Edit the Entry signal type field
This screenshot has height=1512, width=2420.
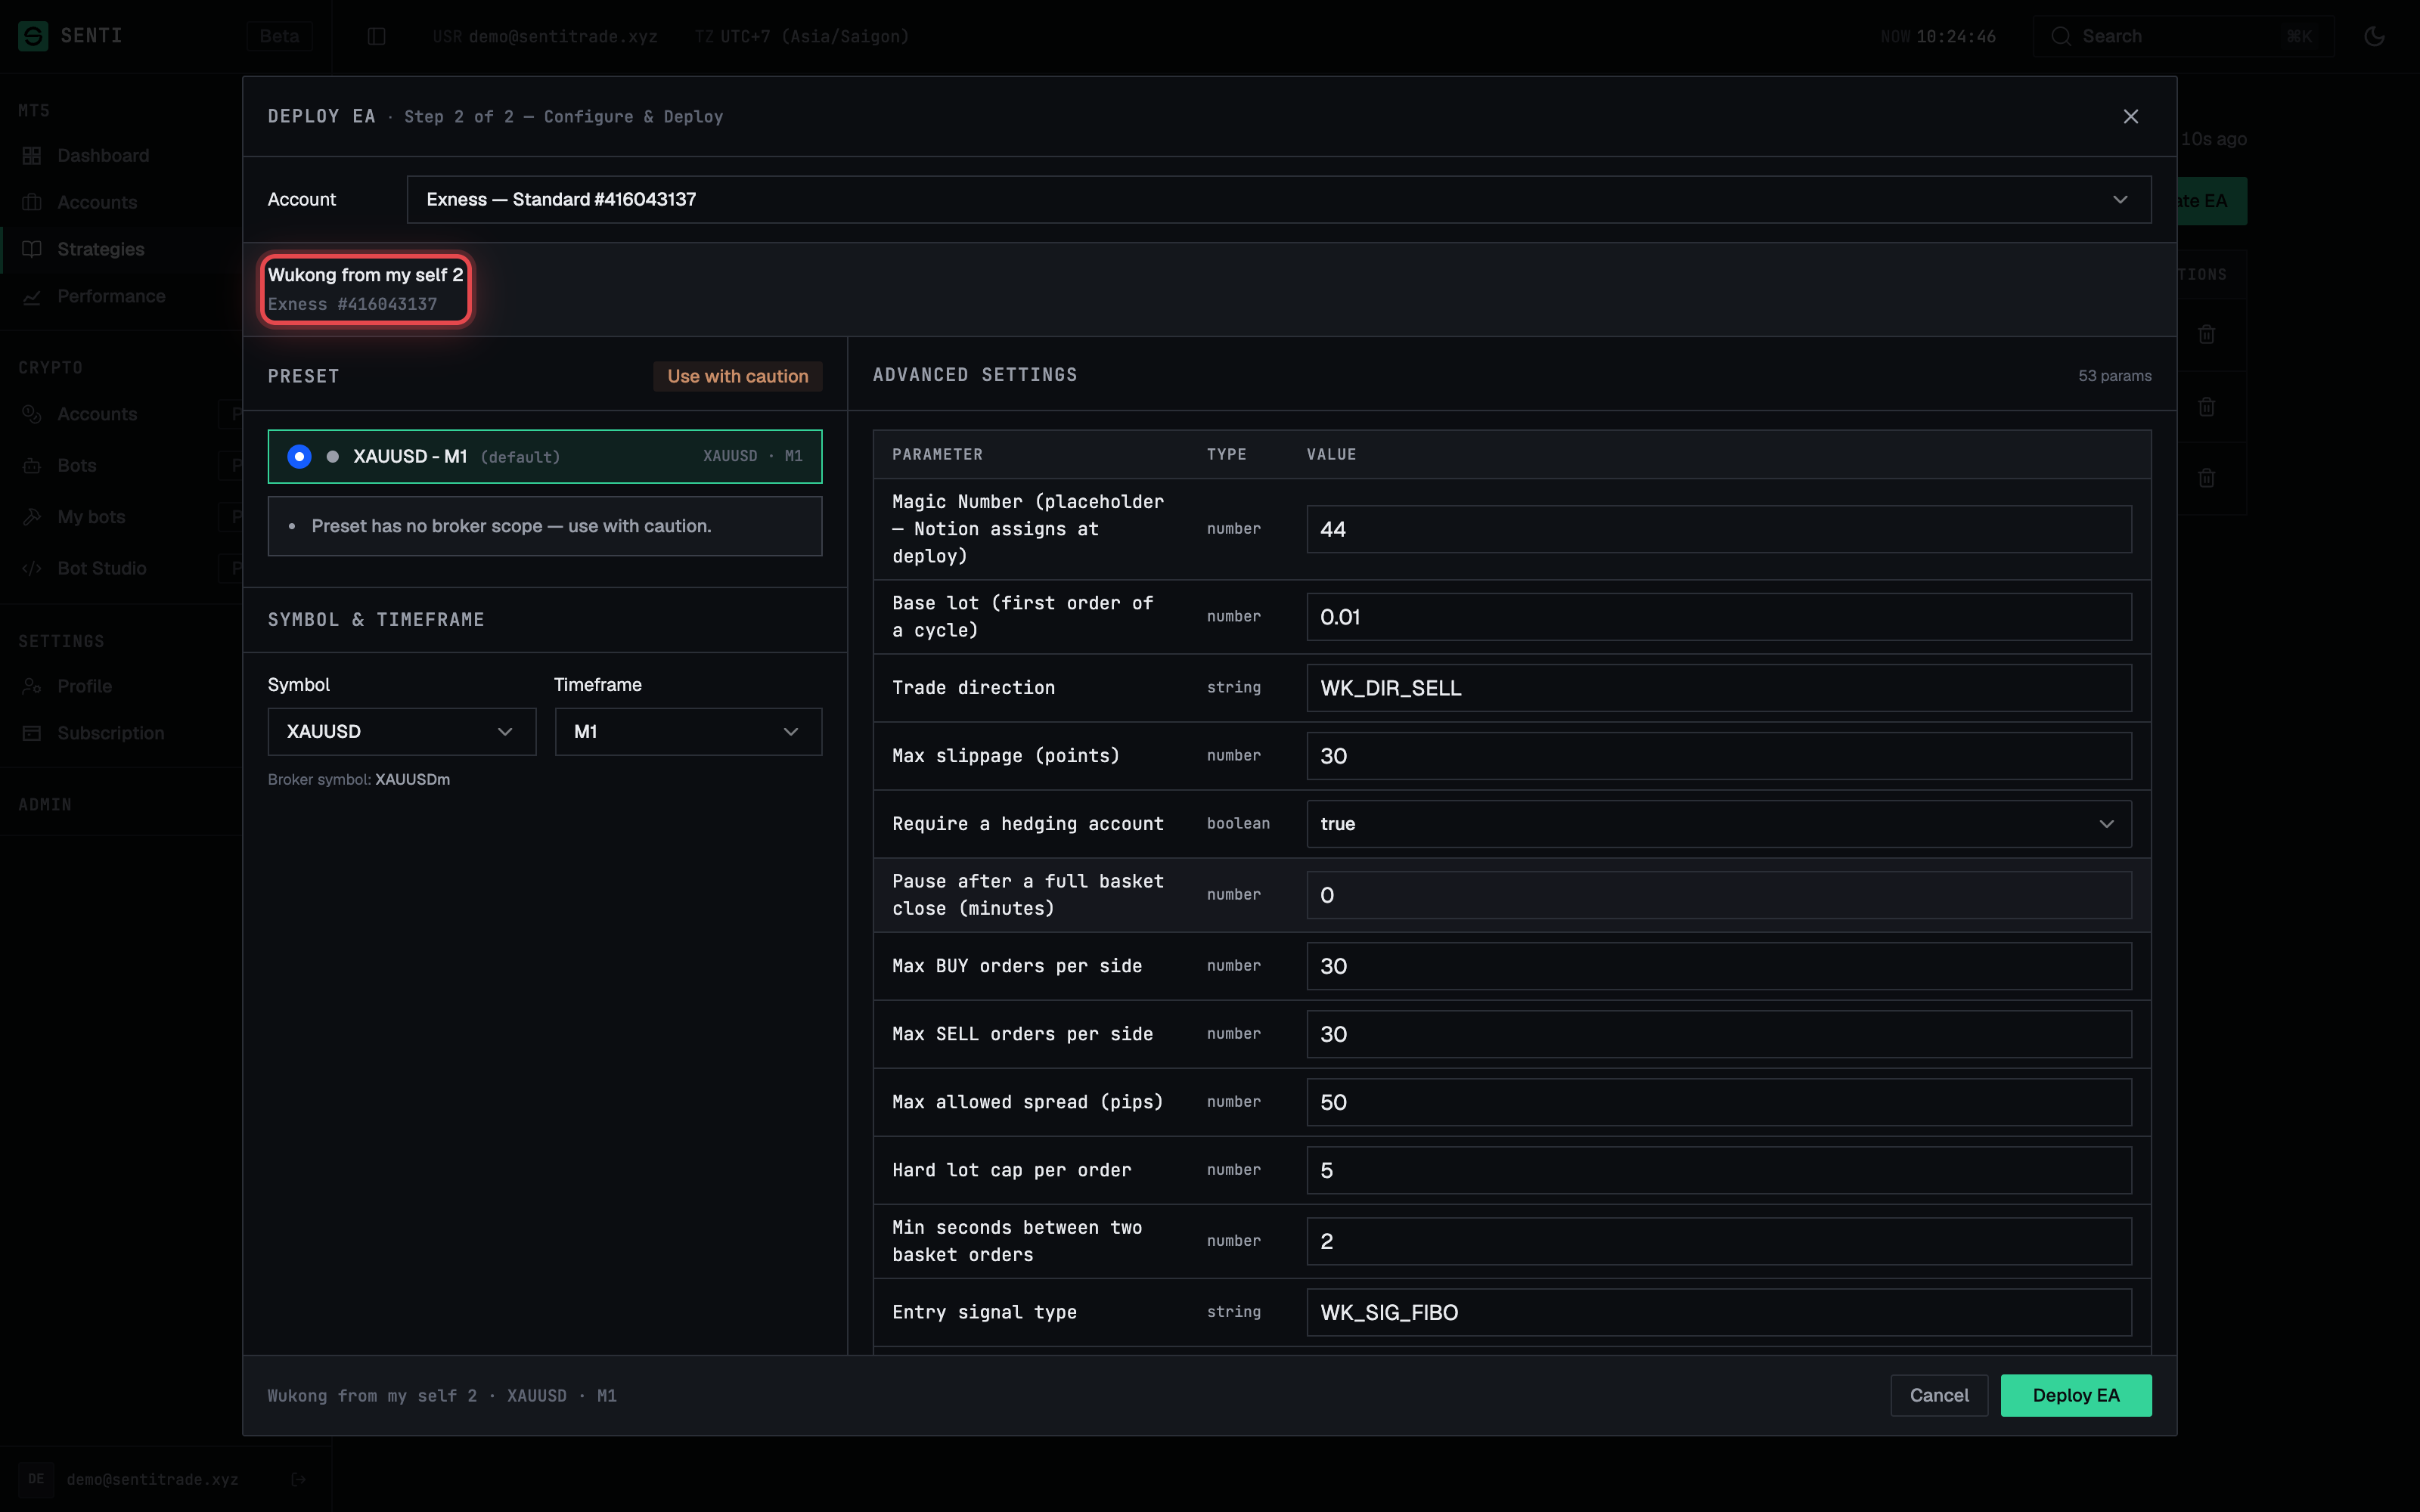pos(1718,1311)
